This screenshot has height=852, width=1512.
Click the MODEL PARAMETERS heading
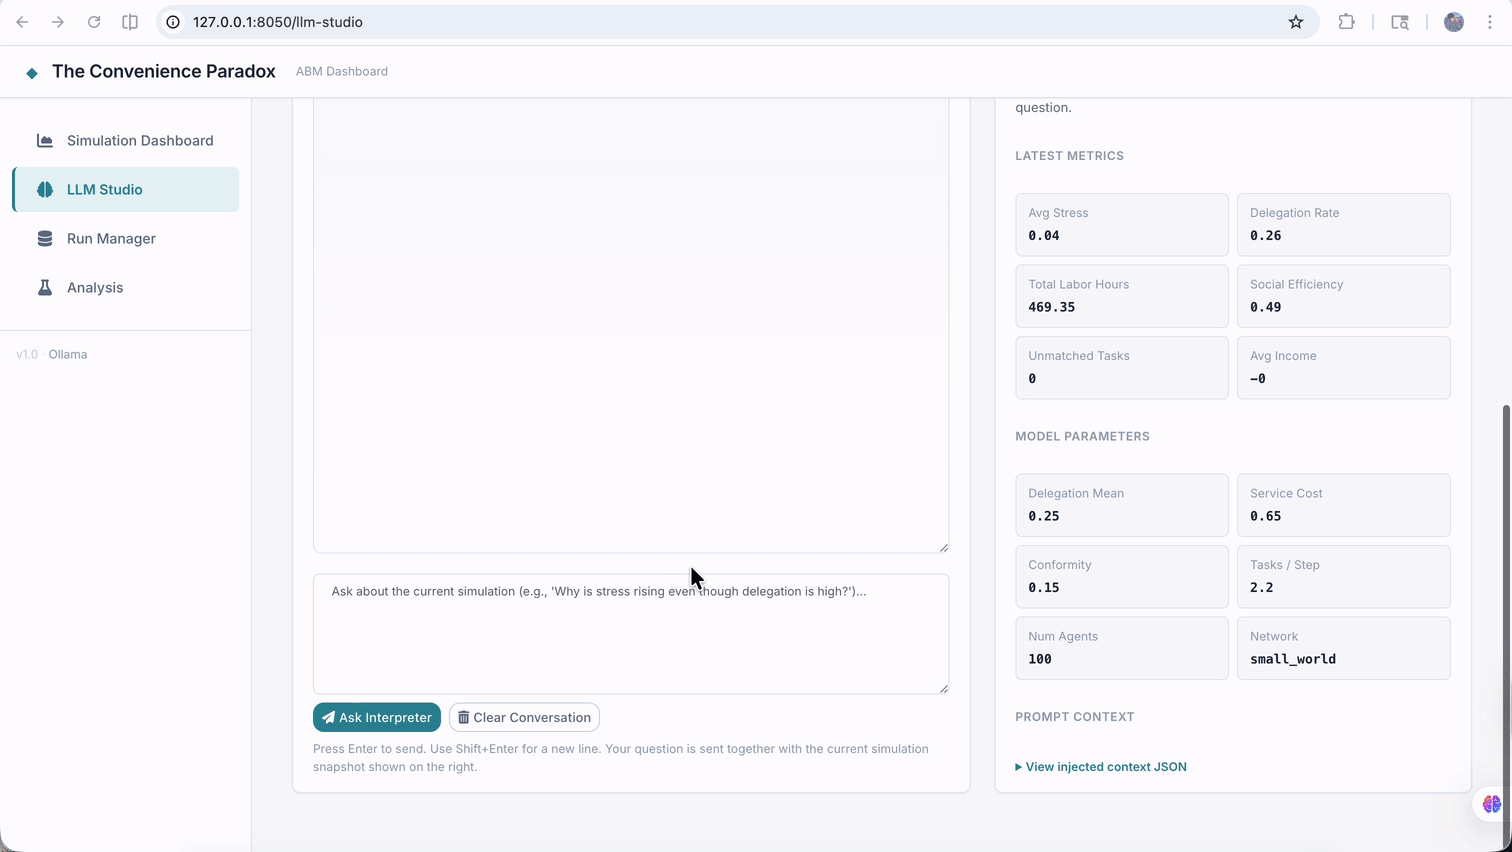(1083, 437)
